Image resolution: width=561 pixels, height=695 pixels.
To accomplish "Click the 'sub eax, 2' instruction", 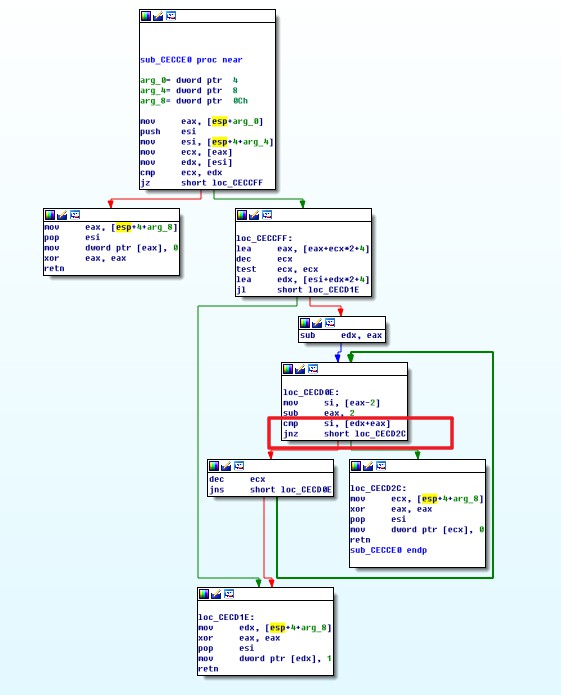I will [319, 413].
